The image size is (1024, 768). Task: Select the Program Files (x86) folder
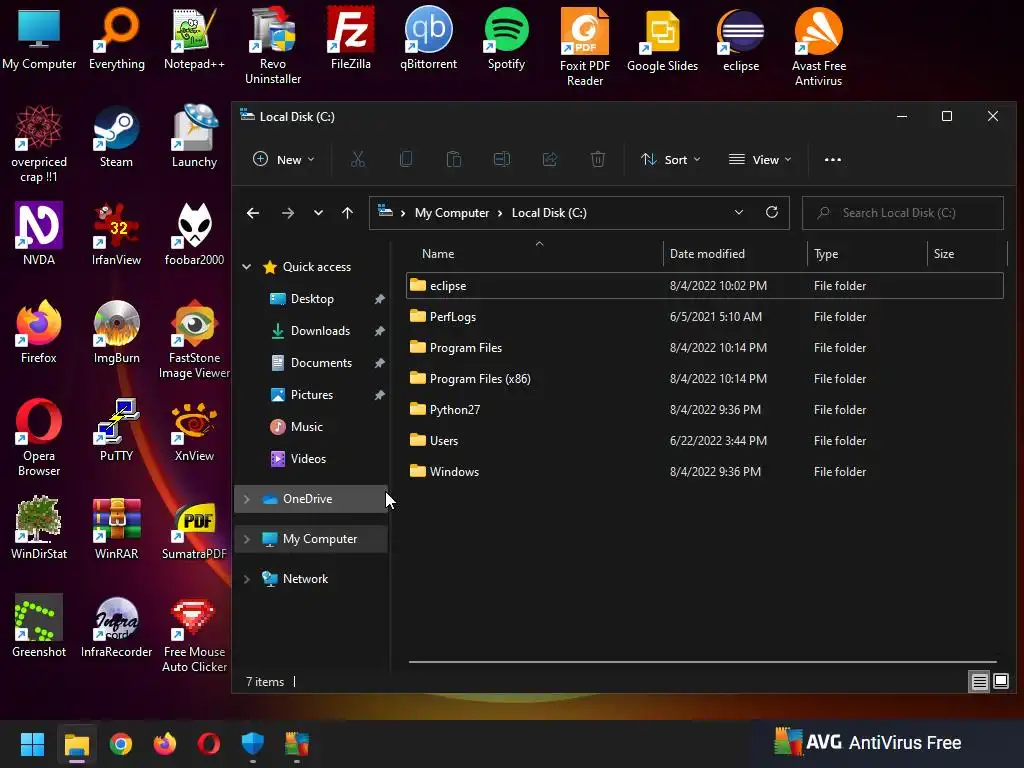705,379
